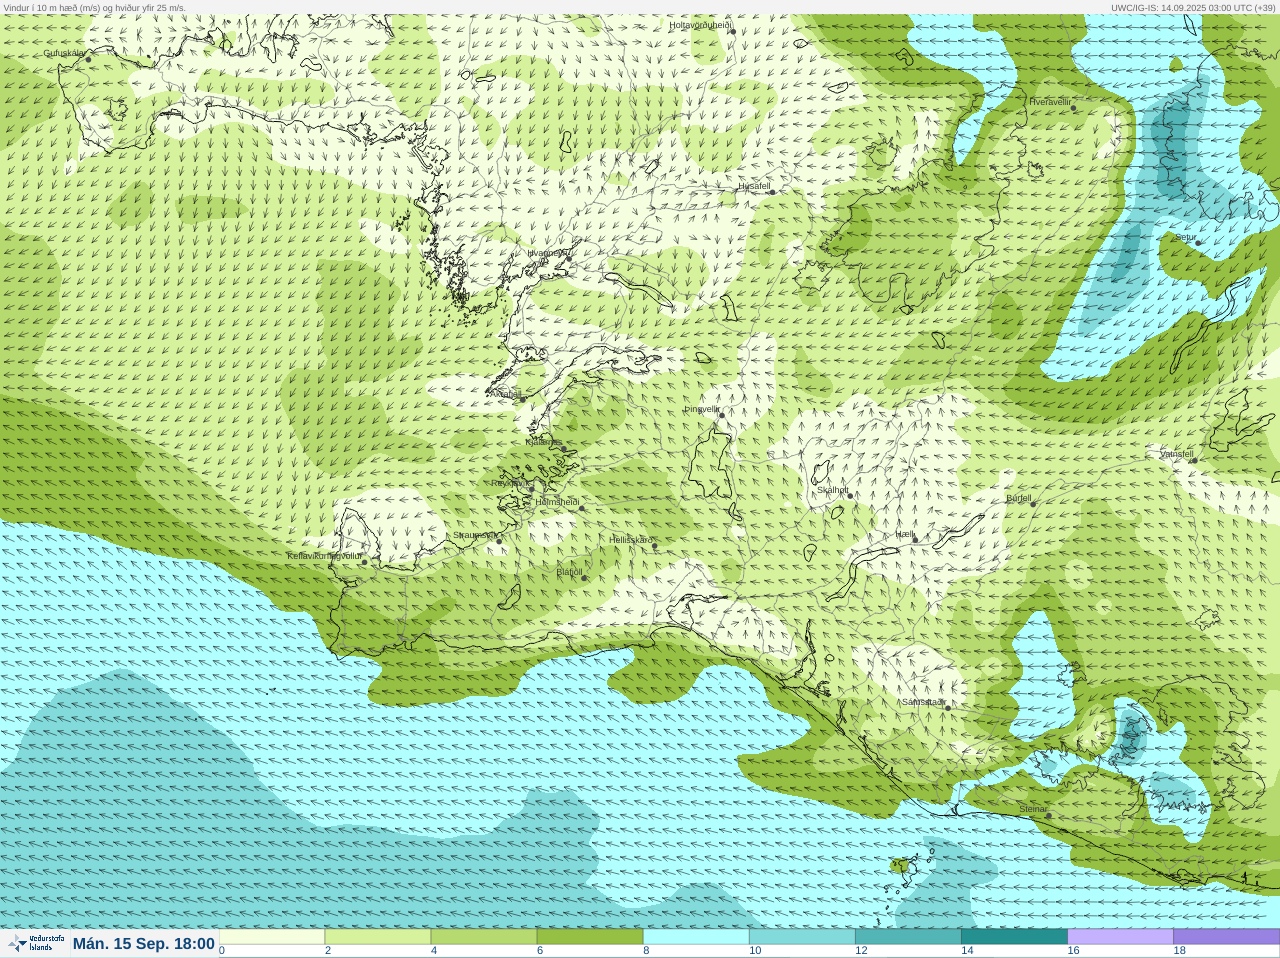Image resolution: width=1280 pixels, height=958 pixels.
Task: Select the Bláfjöll station dot
Action: coord(584,578)
